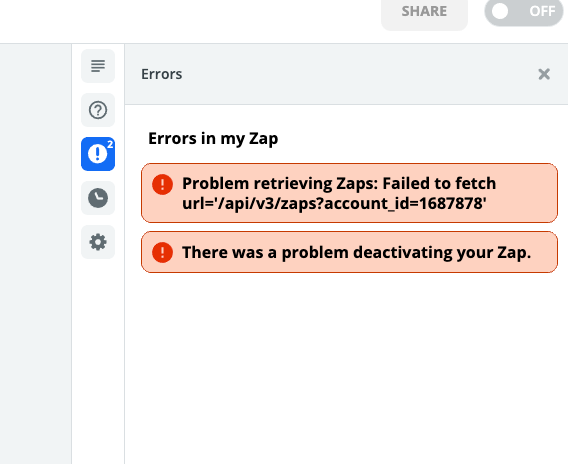Click the blank editor canvas left of sidebar
This screenshot has height=464, width=568.
click(x=36, y=254)
